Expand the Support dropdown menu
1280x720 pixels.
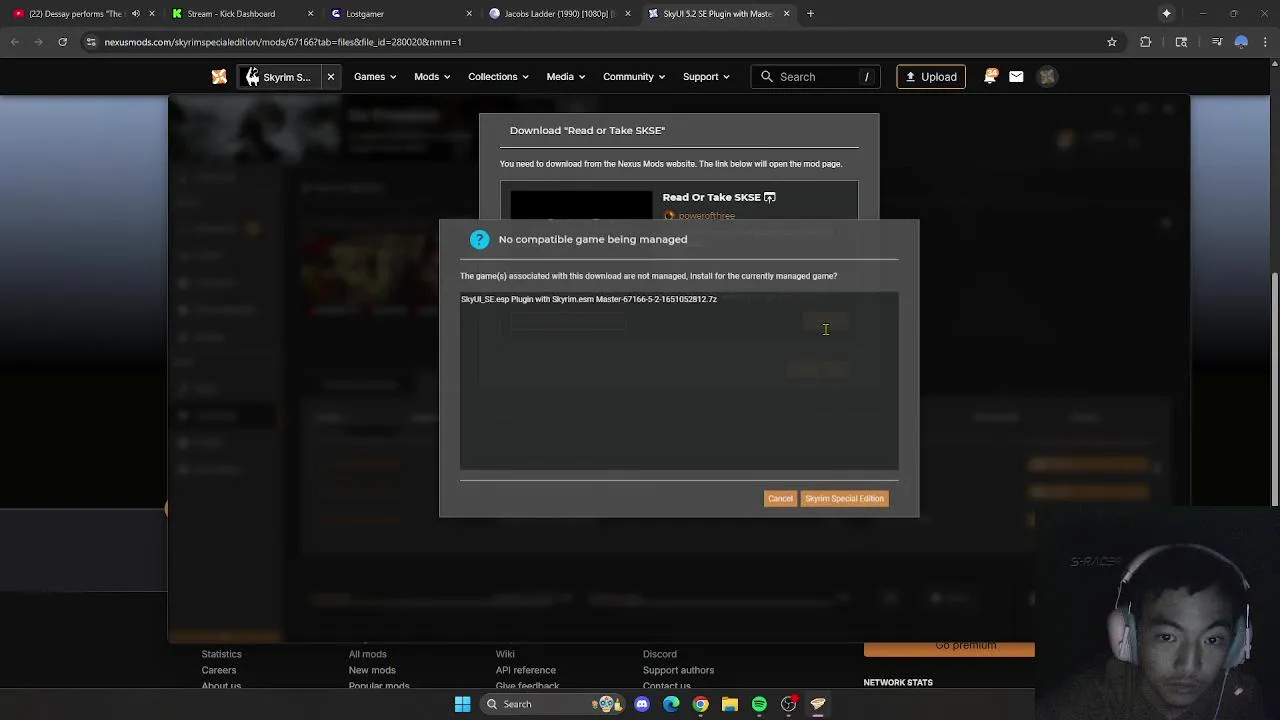pos(706,77)
